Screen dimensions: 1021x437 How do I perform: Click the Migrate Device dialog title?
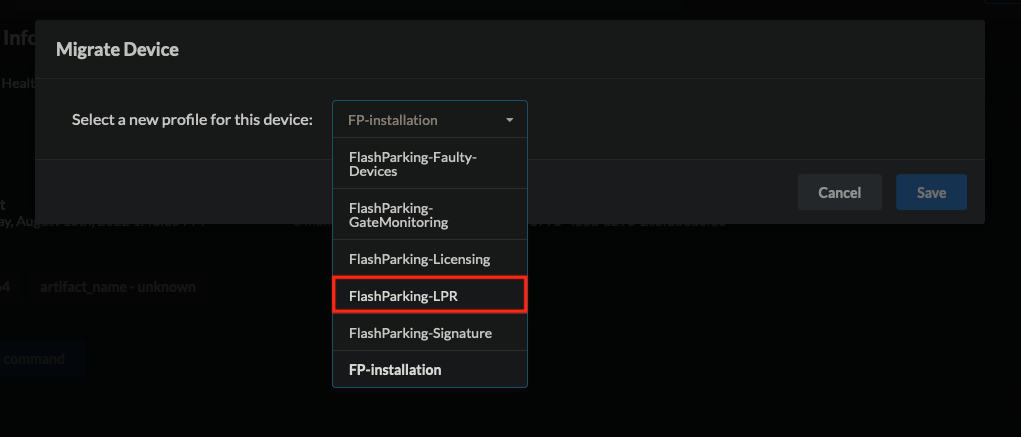tap(117, 49)
